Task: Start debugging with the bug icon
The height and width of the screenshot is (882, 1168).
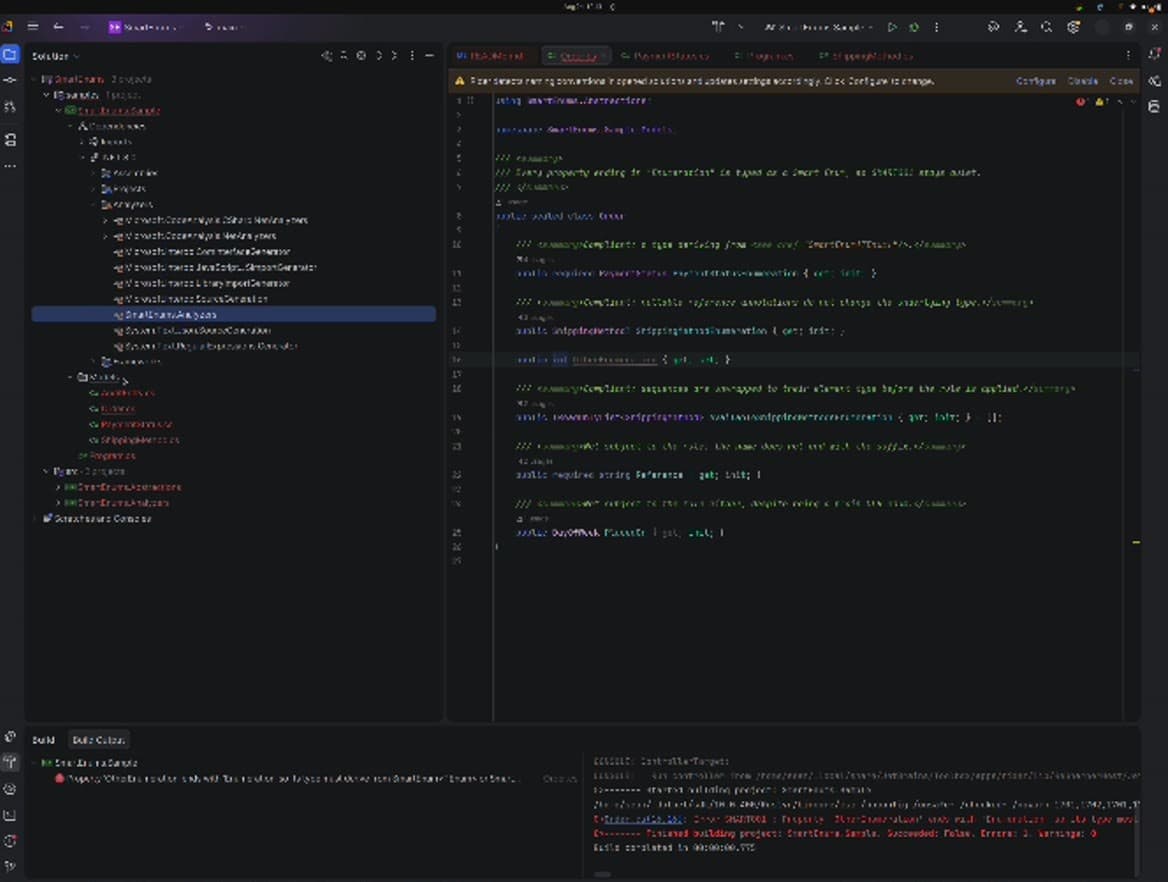Action: [914, 27]
